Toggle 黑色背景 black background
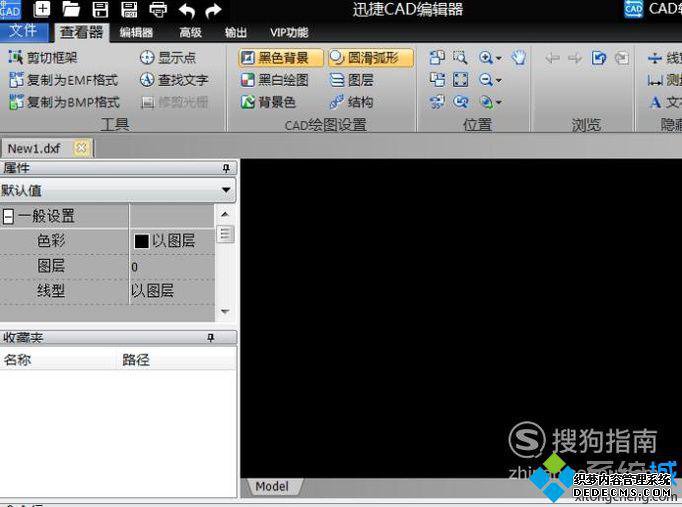The width and height of the screenshot is (682, 507). click(281, 57)
